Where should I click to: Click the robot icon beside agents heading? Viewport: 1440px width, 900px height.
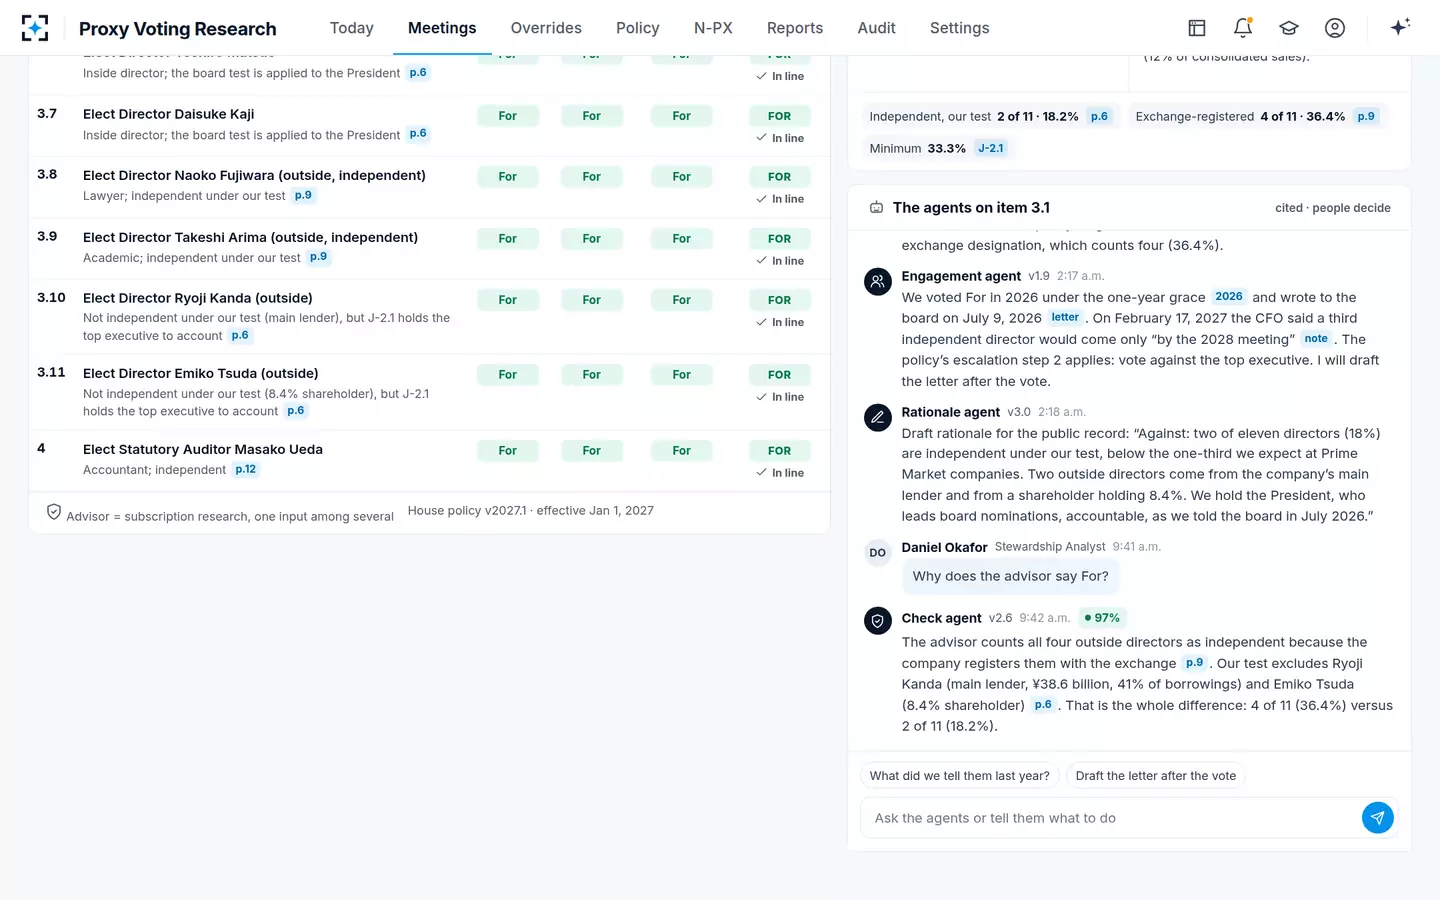pos(876,208)
